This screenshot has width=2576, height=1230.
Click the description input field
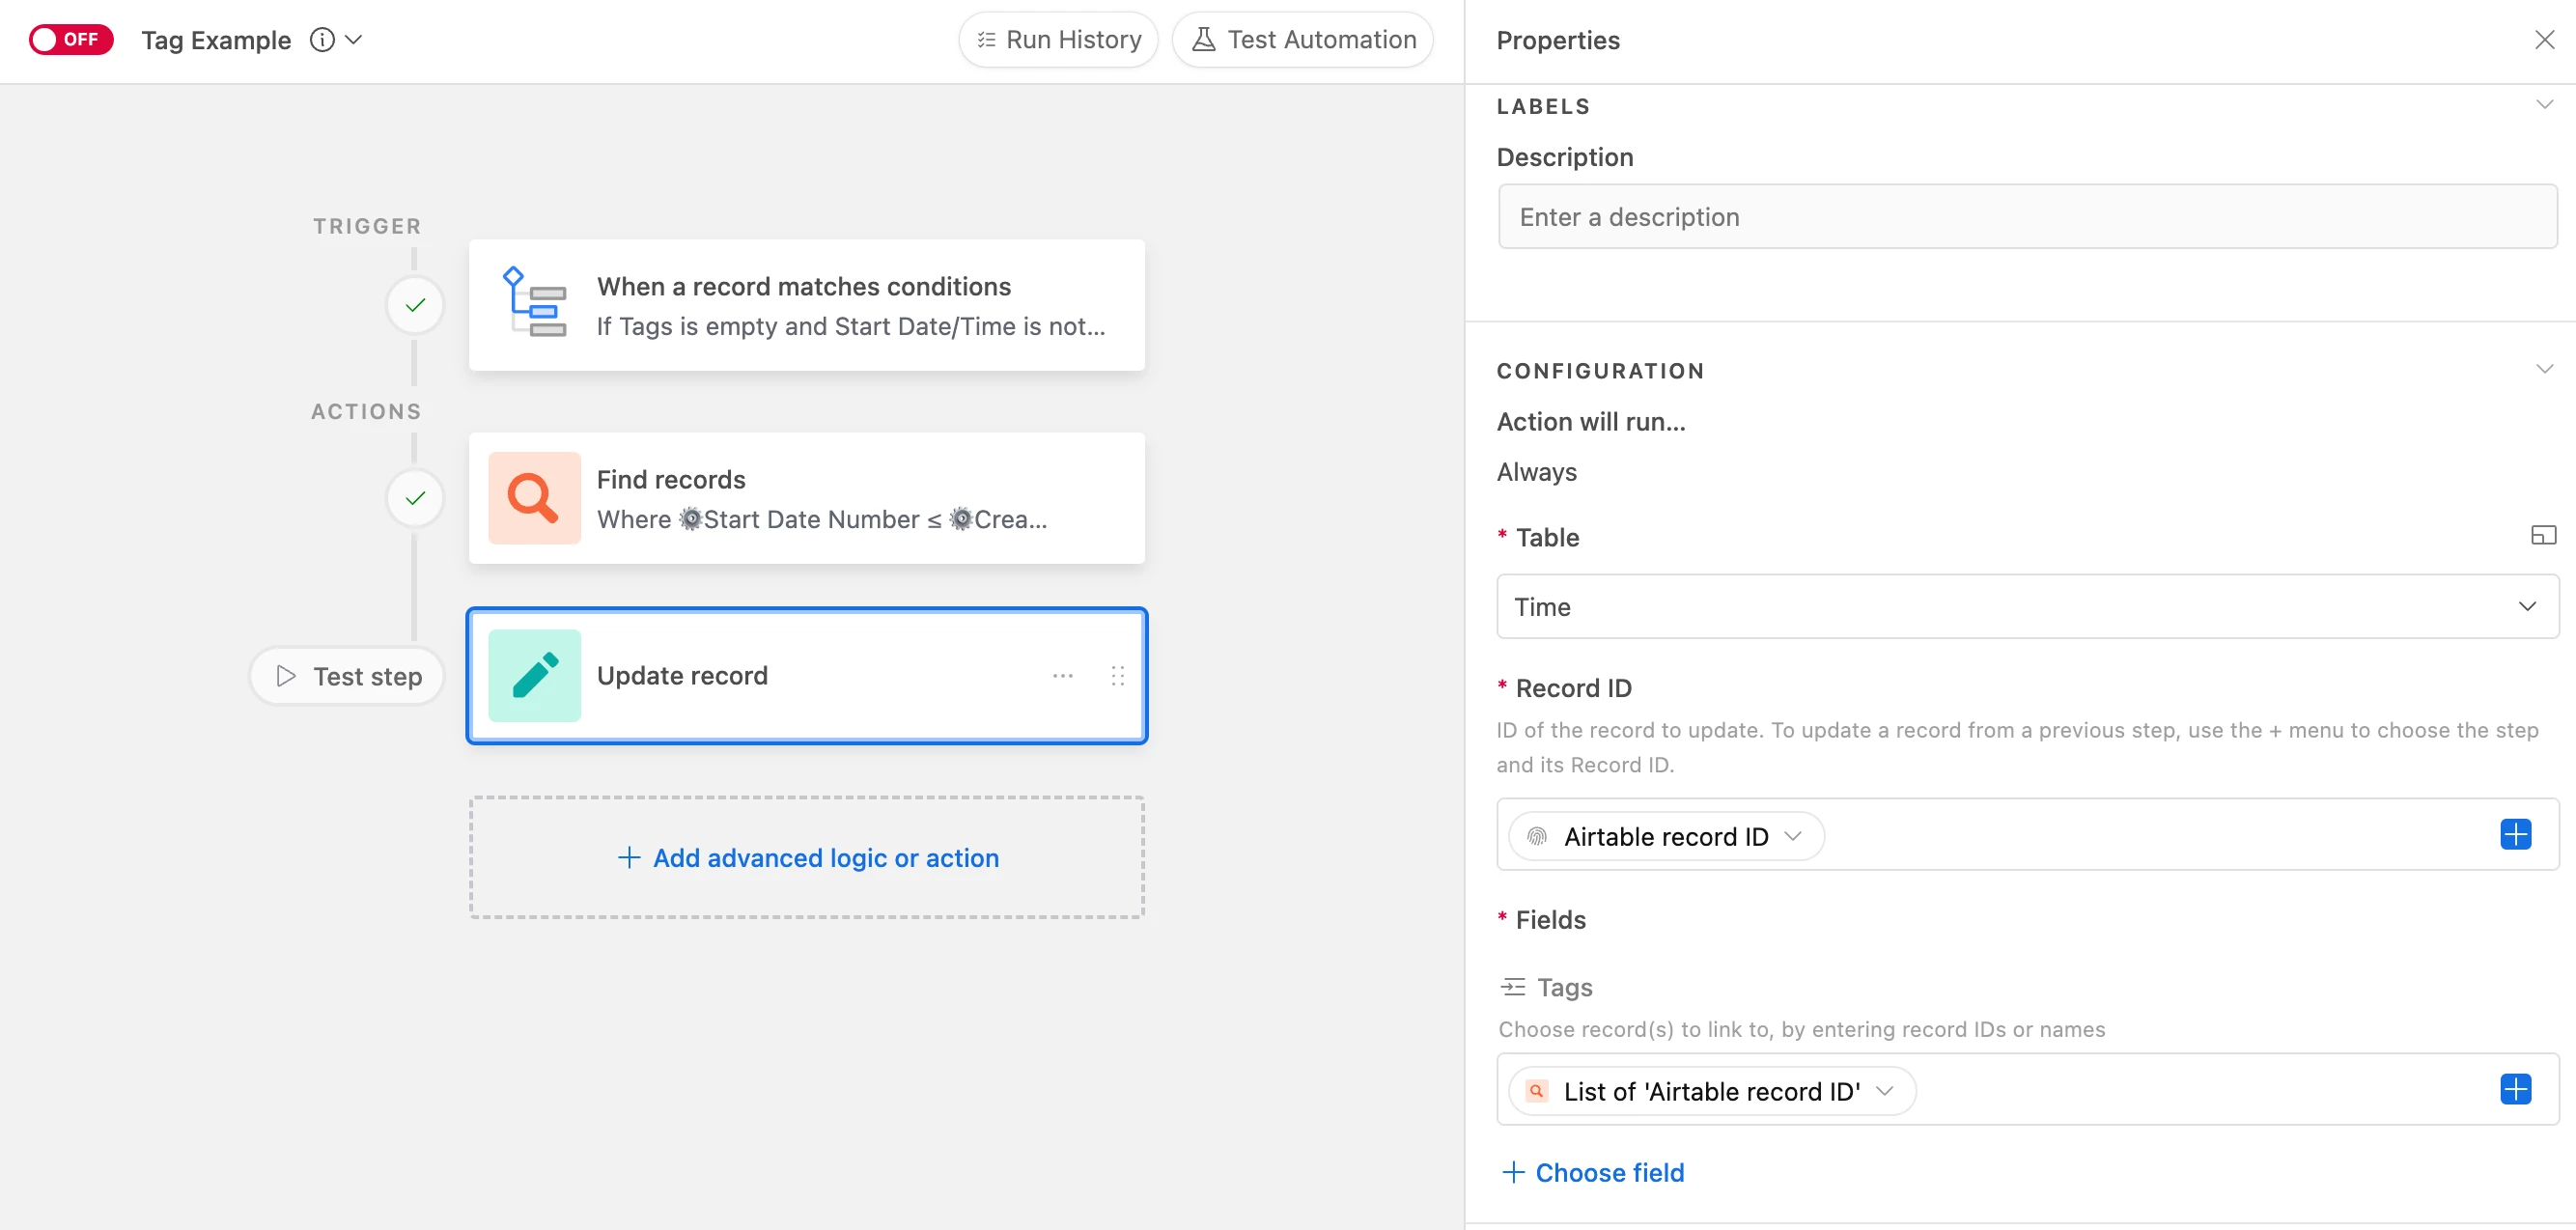point(2026,217)
